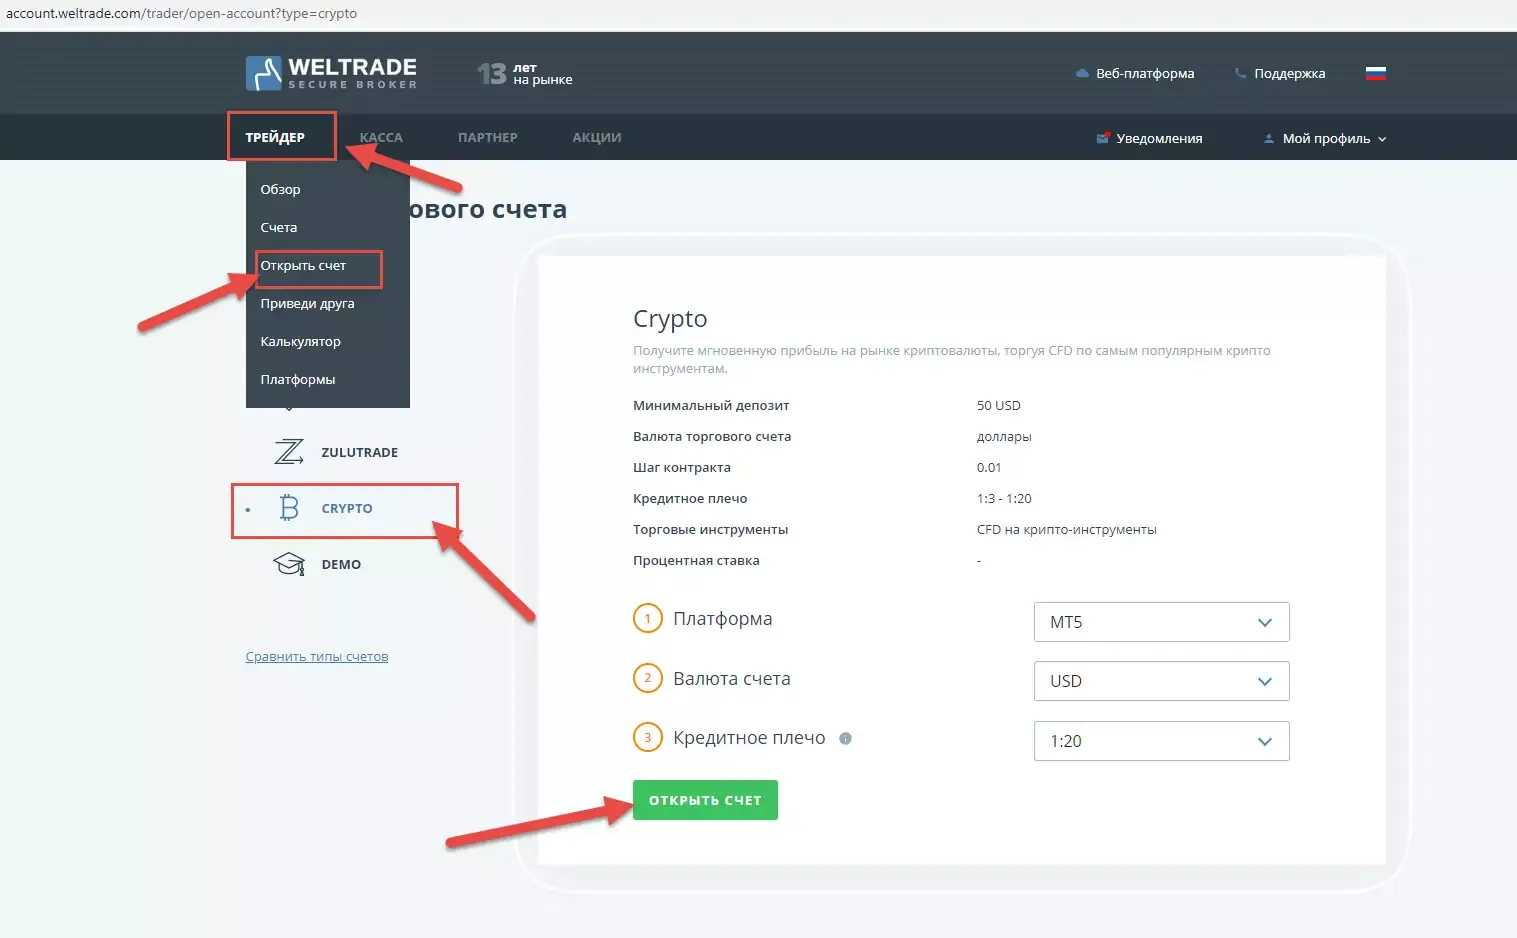1517x938 pixels.
Task: Click the 13 лет на рынке badge
Action: coord(525,73)
